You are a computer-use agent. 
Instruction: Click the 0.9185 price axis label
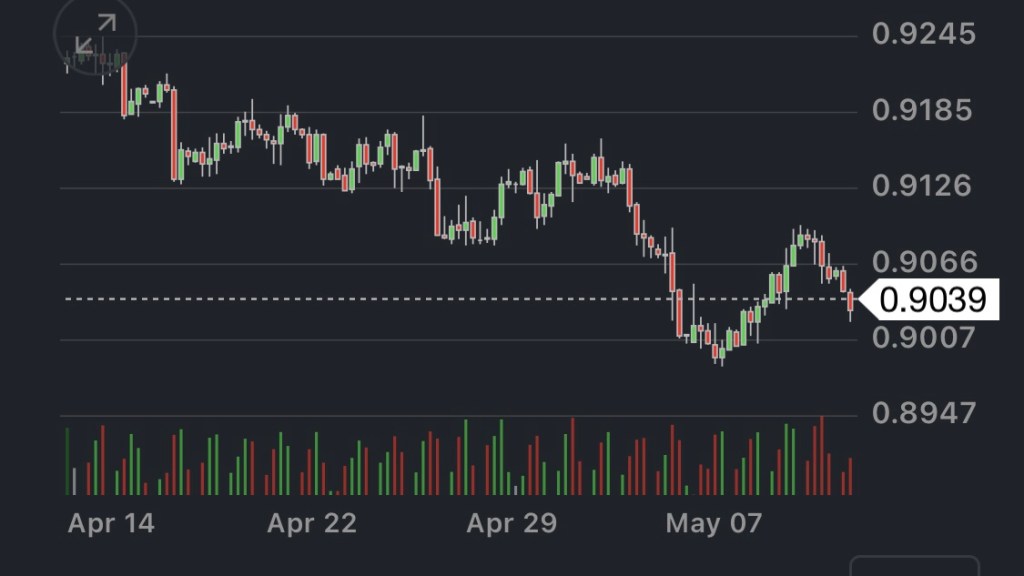922,110
